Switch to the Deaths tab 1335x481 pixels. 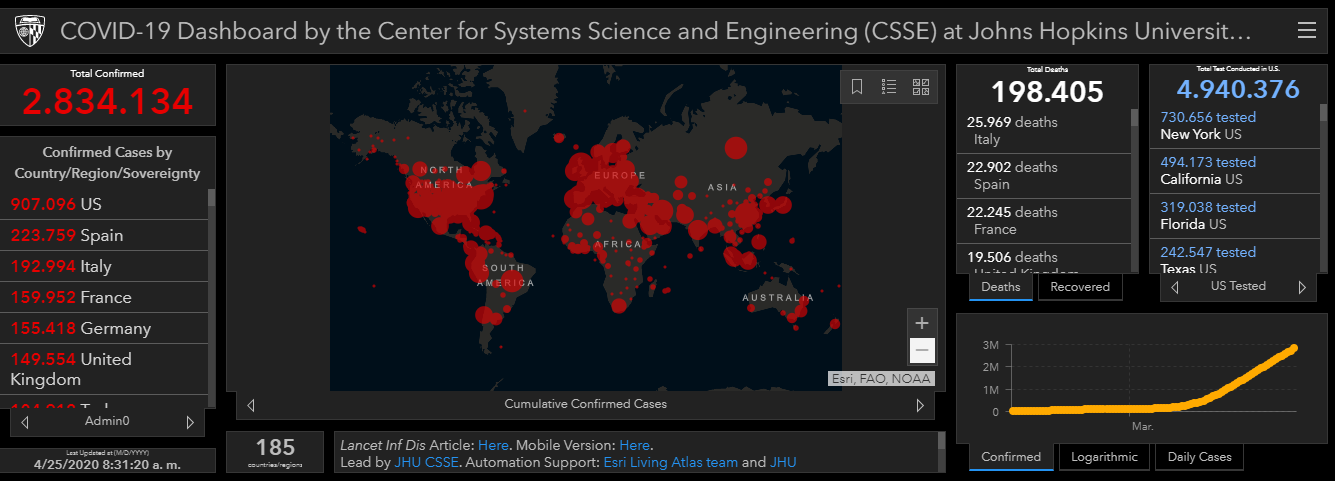point(1001,287)
